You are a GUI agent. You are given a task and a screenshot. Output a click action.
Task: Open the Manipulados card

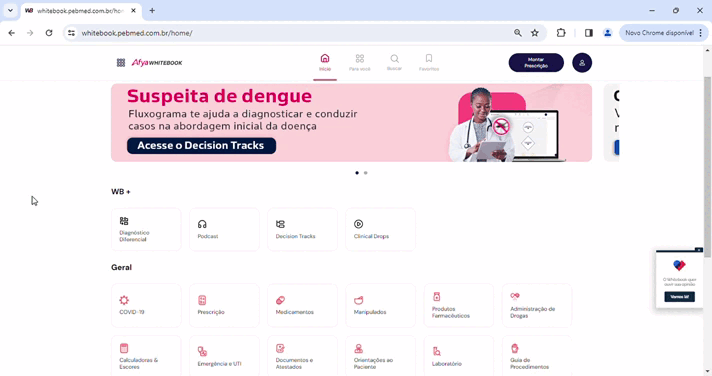(381, 305)
